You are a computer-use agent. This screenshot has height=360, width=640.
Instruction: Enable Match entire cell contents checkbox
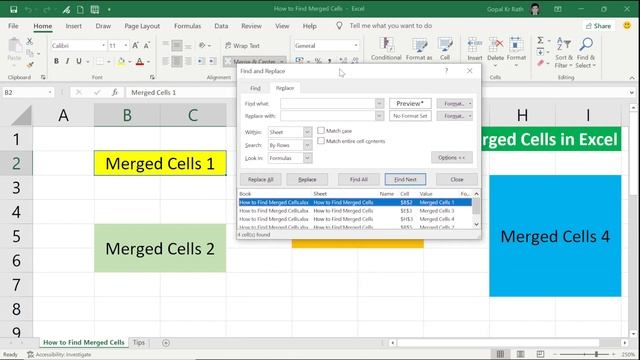pyautogui.click(x=321, y=141)
